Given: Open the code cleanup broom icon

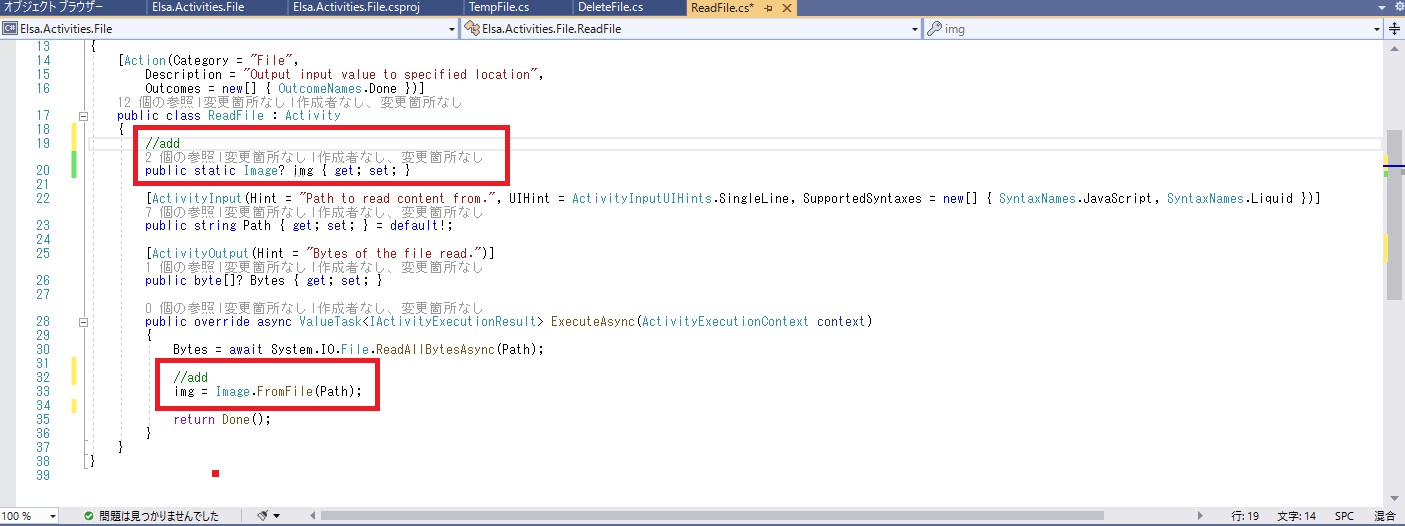Looking at the screenshot, I should [x=263, y=516].
